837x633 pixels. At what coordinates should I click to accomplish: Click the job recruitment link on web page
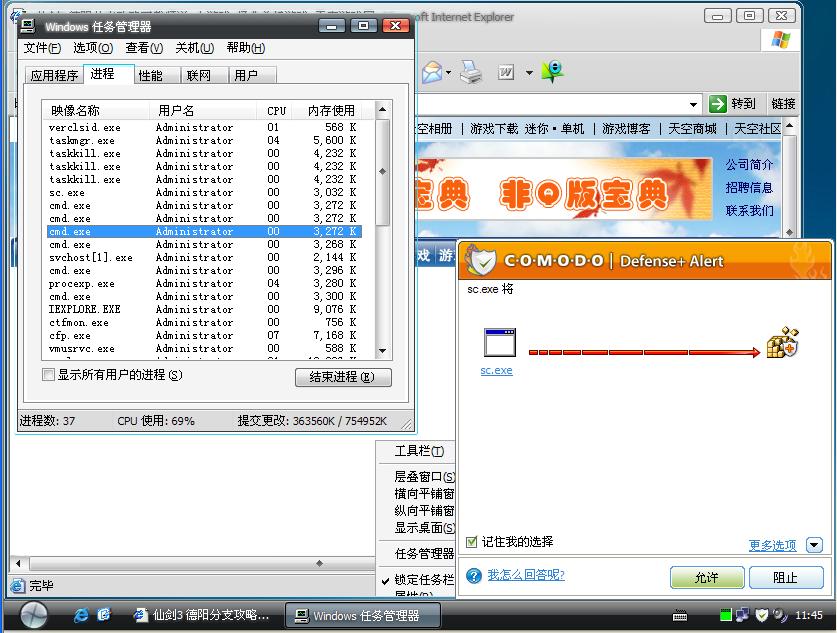[x=749, y=188]
